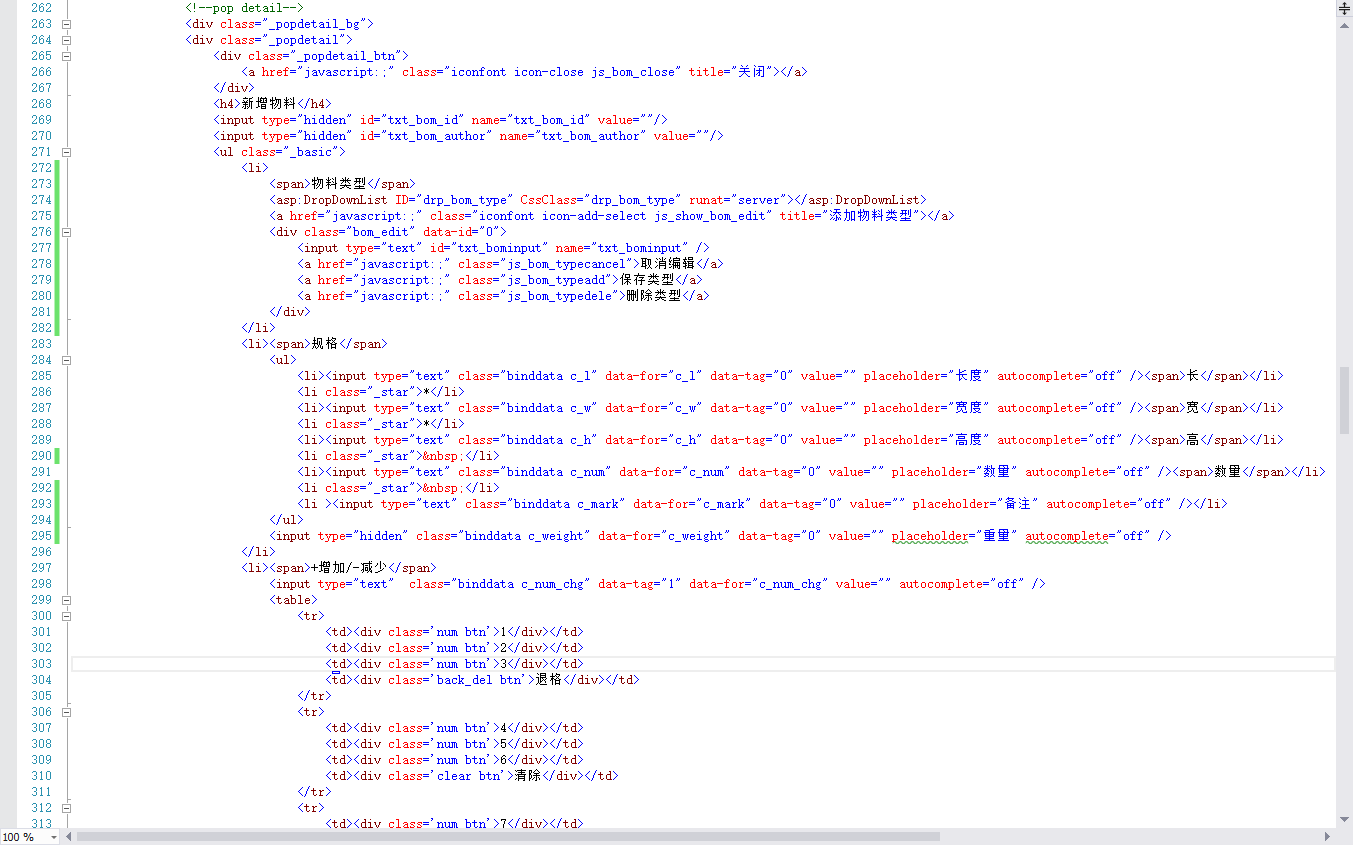Click the horizontal scrollbar left arrow
The image size is (1353, 845).
[x=68, y=836]
